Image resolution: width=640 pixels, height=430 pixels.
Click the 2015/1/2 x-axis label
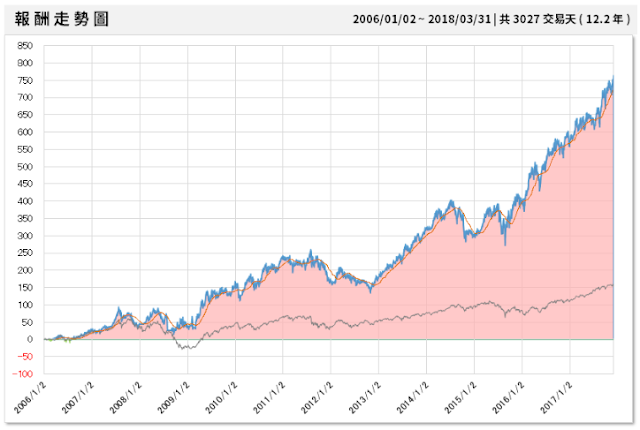[460, 398]
